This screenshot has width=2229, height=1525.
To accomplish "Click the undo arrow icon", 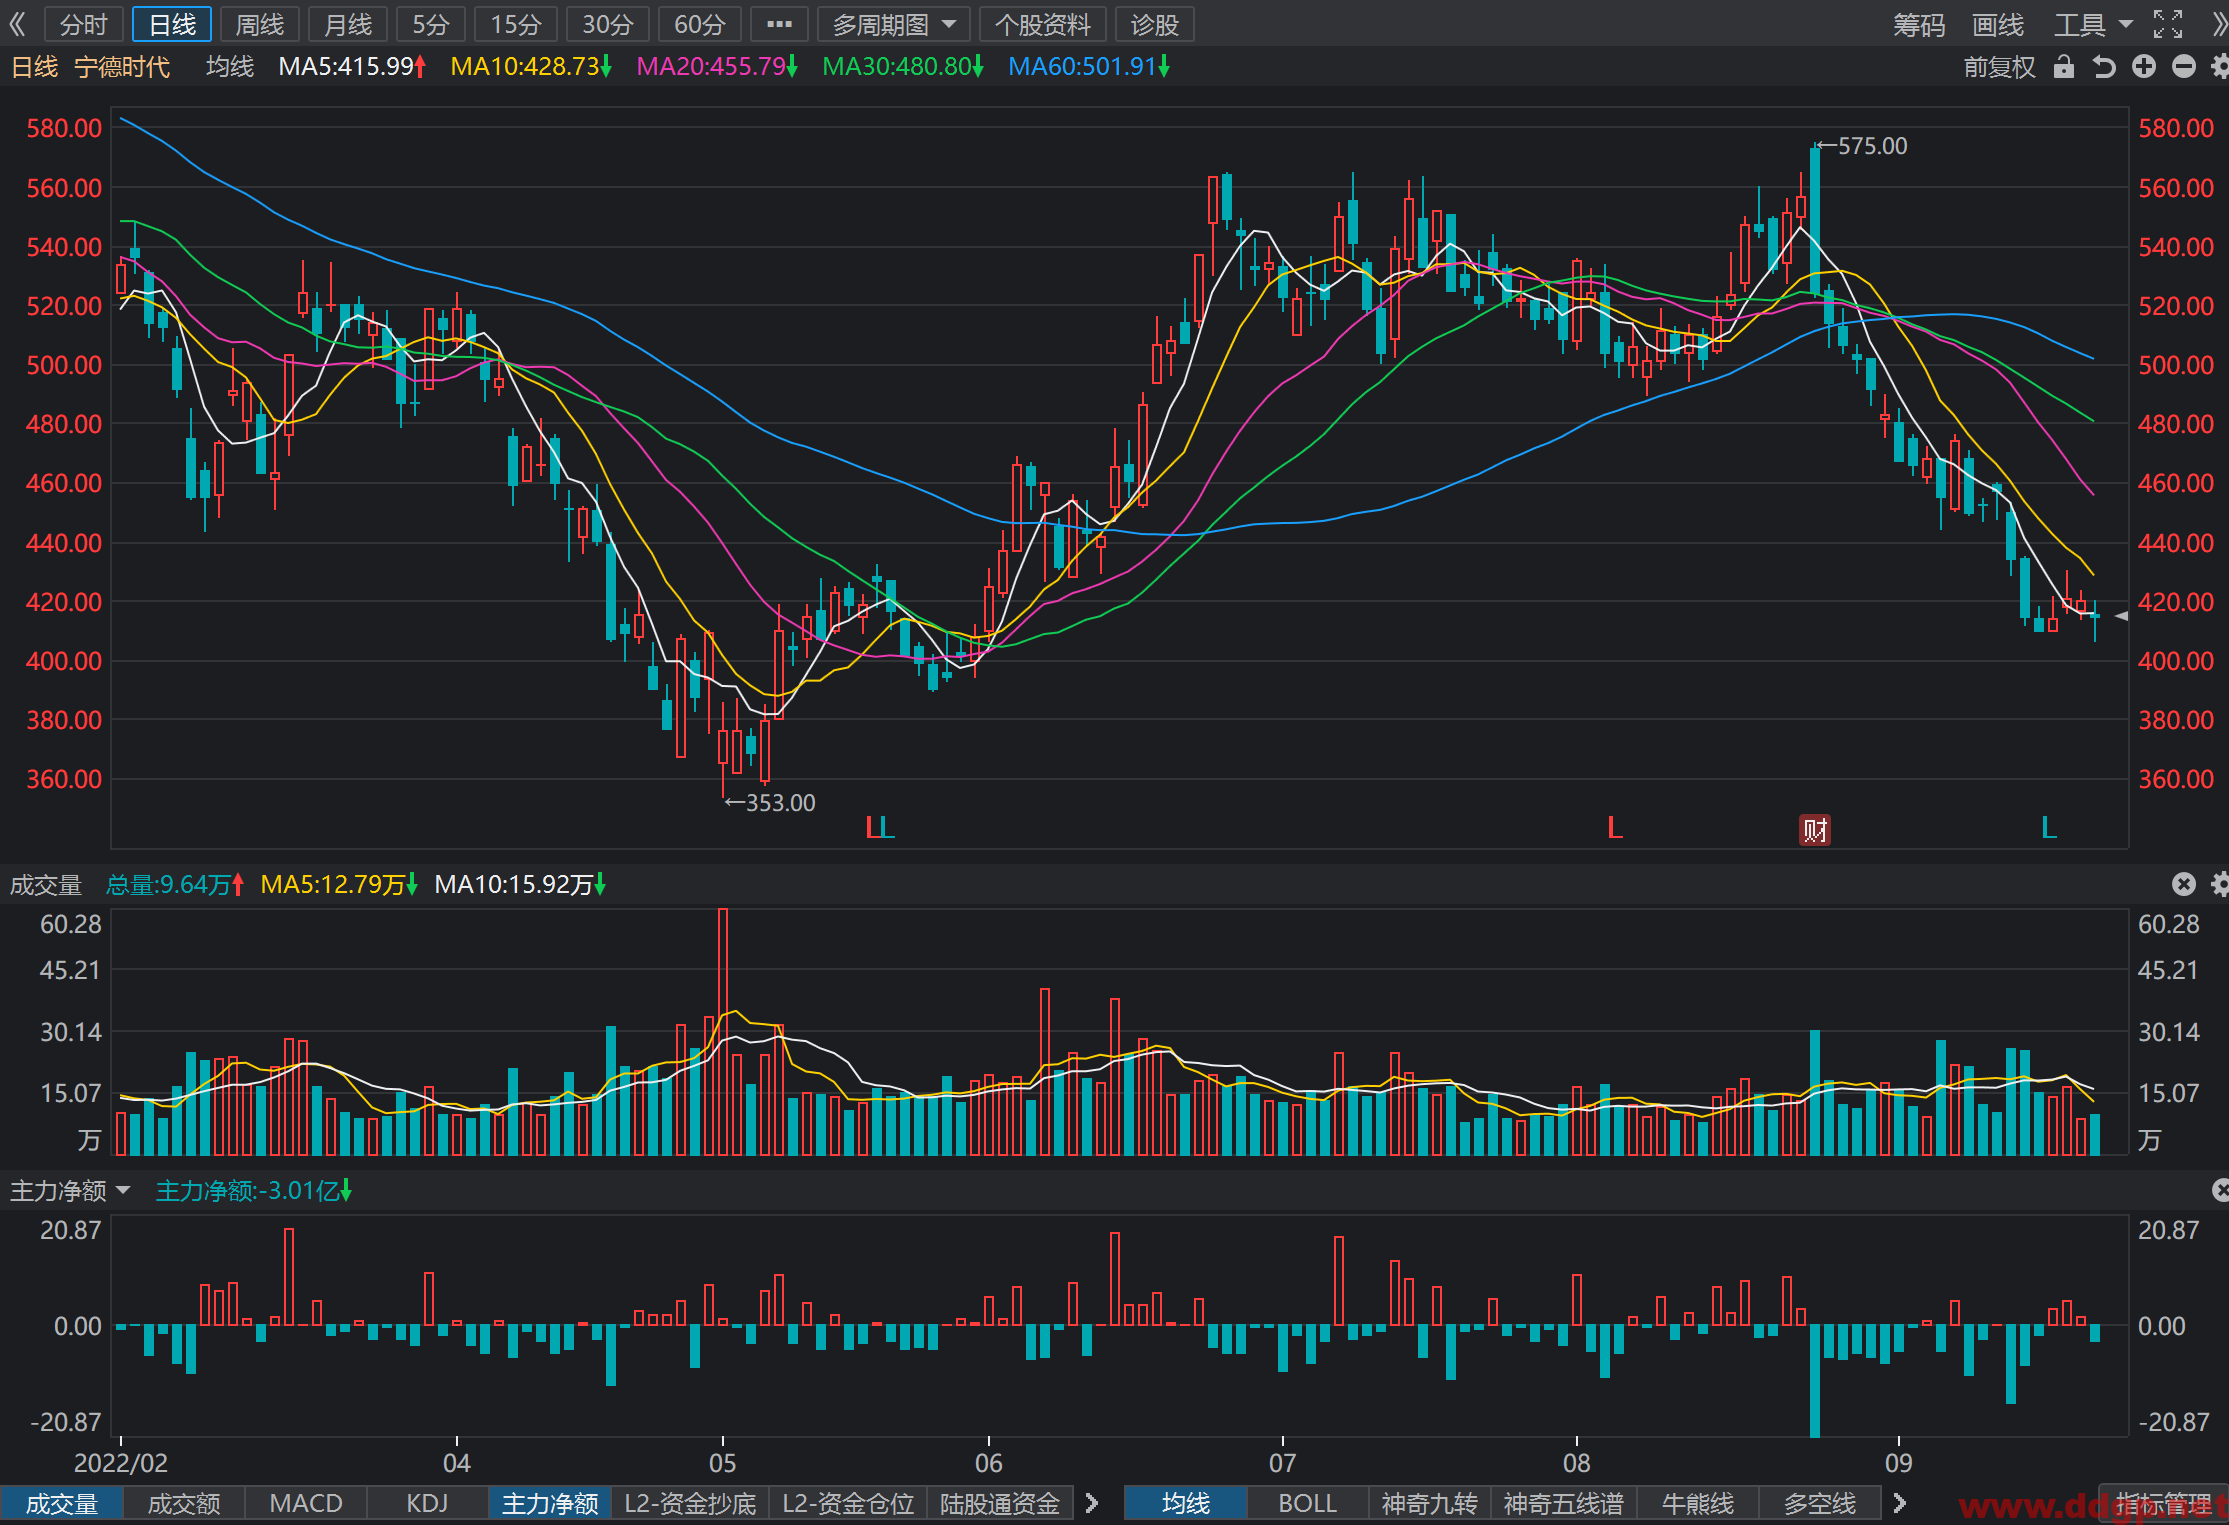I will pos(2103,67).
